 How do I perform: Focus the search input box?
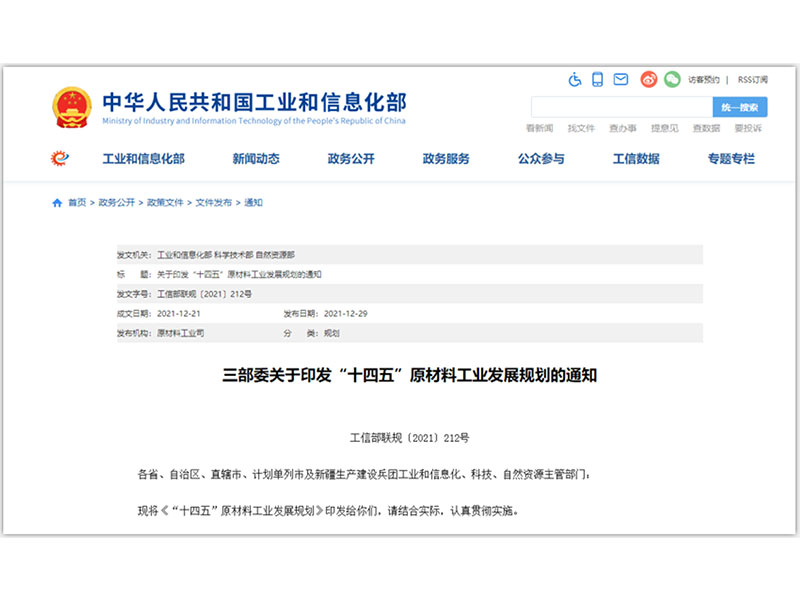(622, 107)
